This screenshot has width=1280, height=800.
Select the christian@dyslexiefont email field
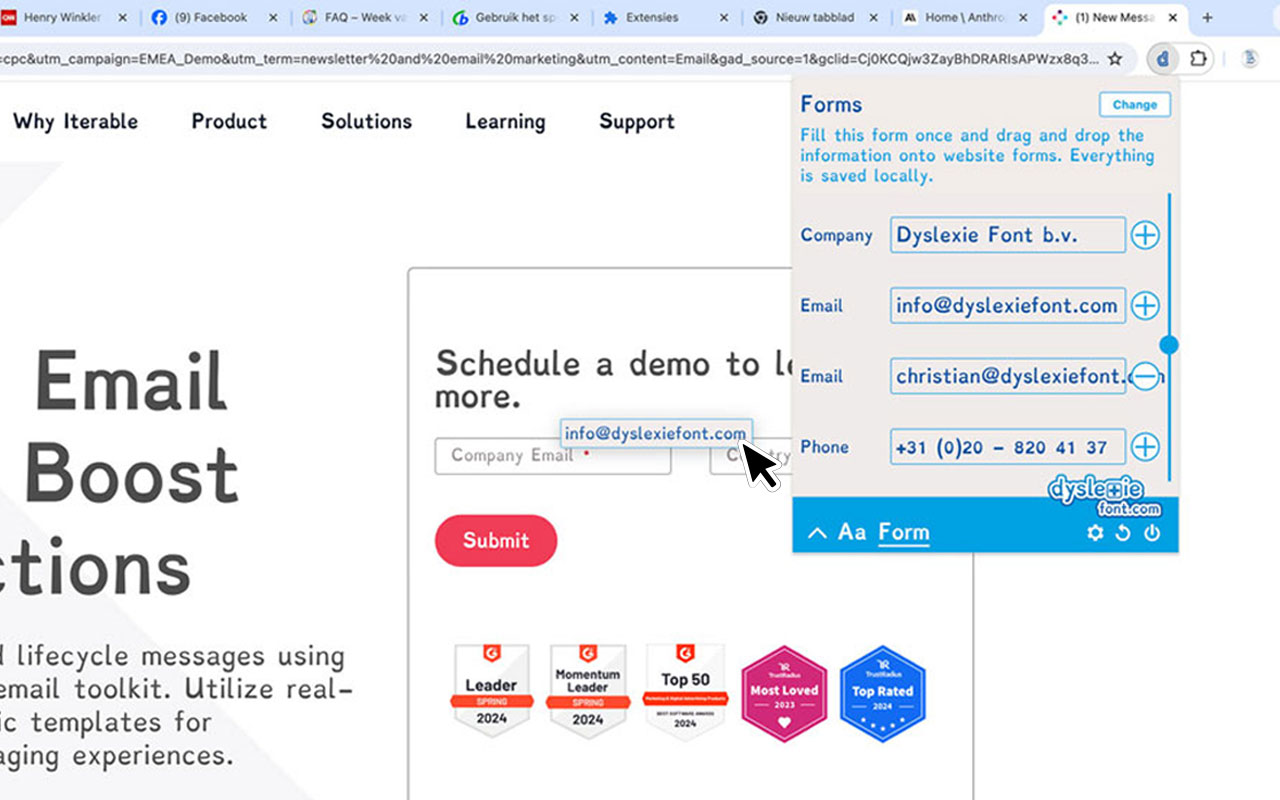tap(1008, 376)
